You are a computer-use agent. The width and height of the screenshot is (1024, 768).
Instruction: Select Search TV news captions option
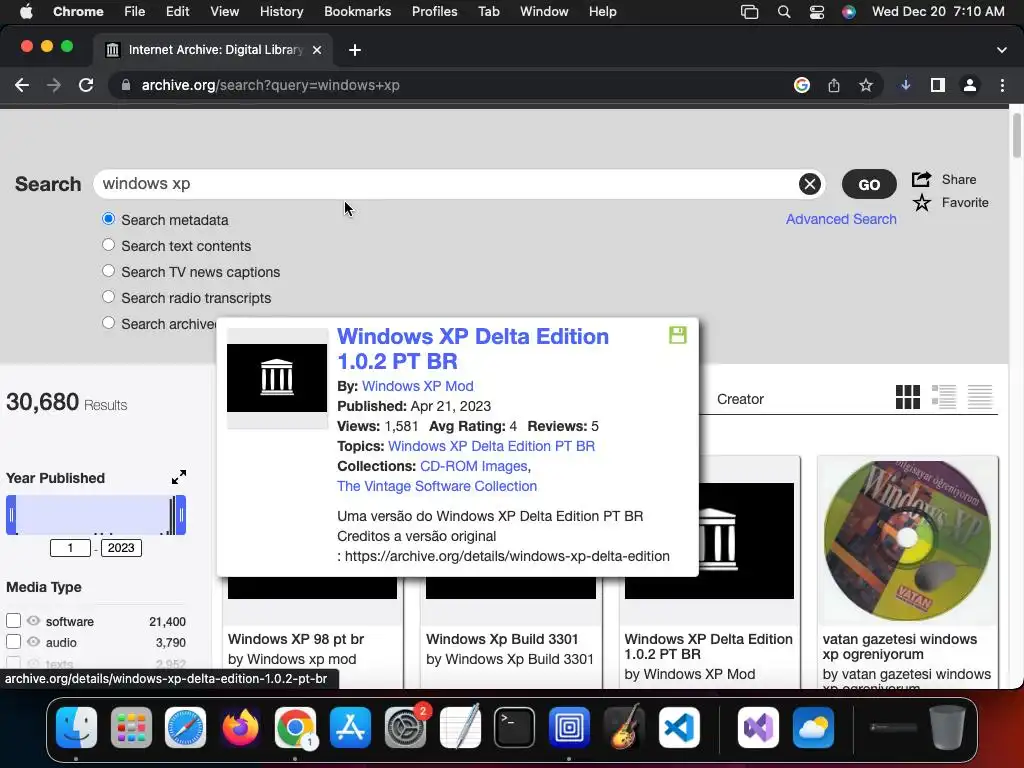tap(108, 271)
